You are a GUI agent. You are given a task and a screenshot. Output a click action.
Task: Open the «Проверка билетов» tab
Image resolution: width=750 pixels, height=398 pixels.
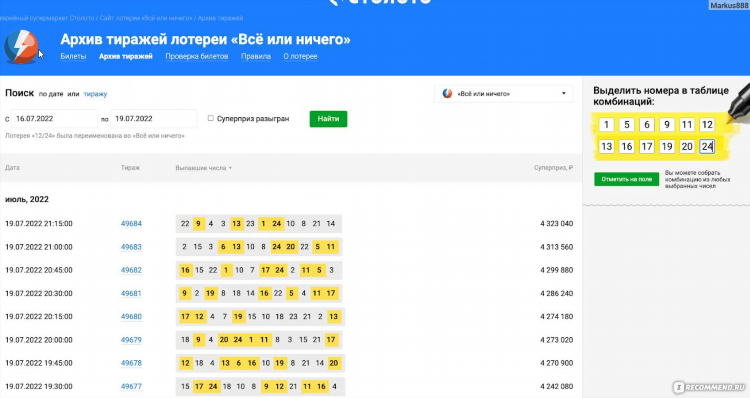pyautogui.click(x=197, y=56)
